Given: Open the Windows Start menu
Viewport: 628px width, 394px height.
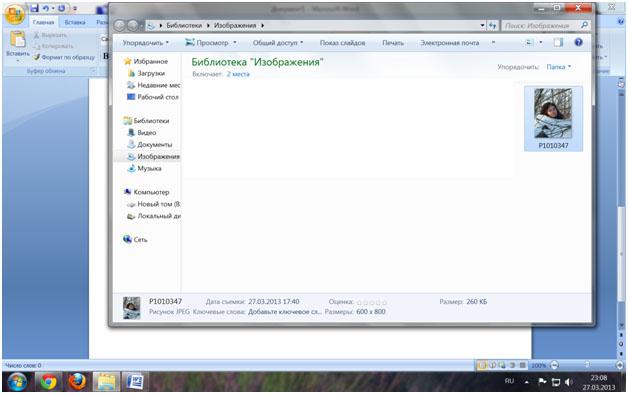Looking at the screenshot, I should (x=17, y=382).
